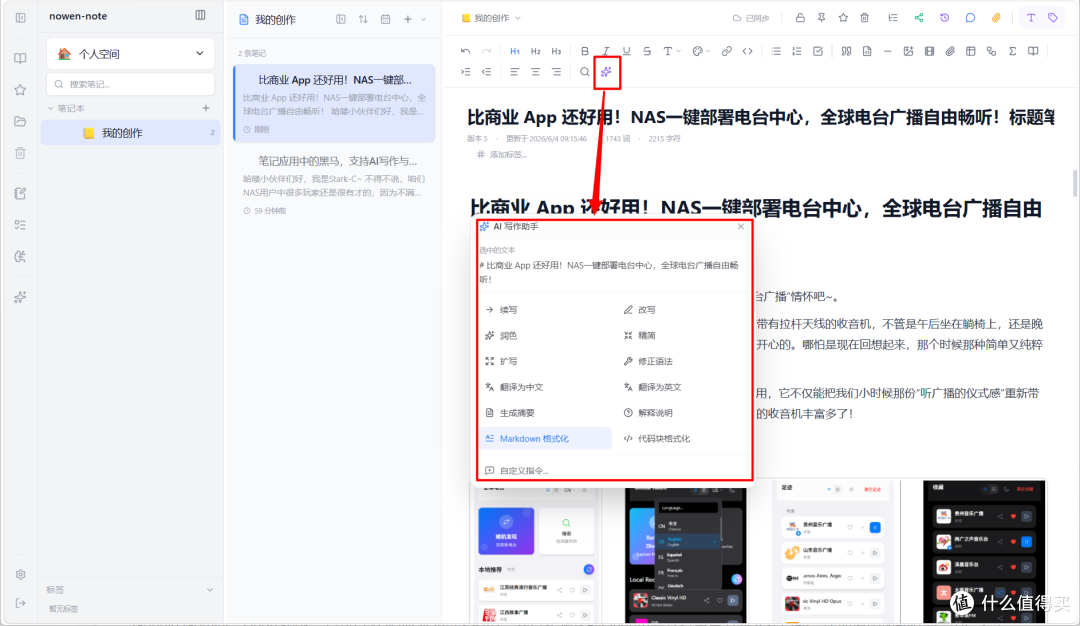1080x626 pixels.
Task: Apply Heading 3 (H3) format
Action: click(556, 51)
